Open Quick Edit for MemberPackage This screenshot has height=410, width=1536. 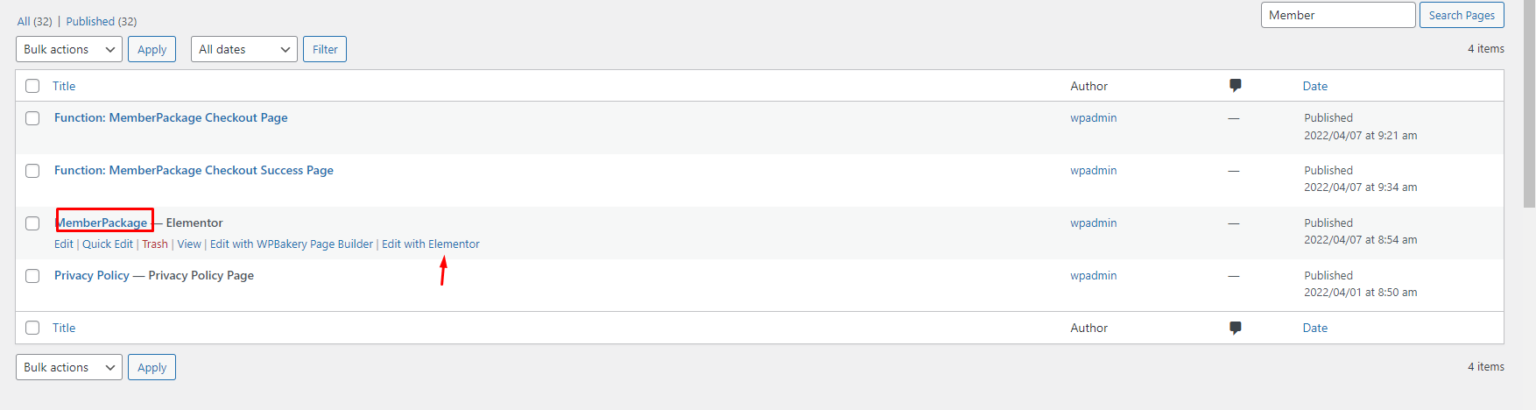(107, 244)
